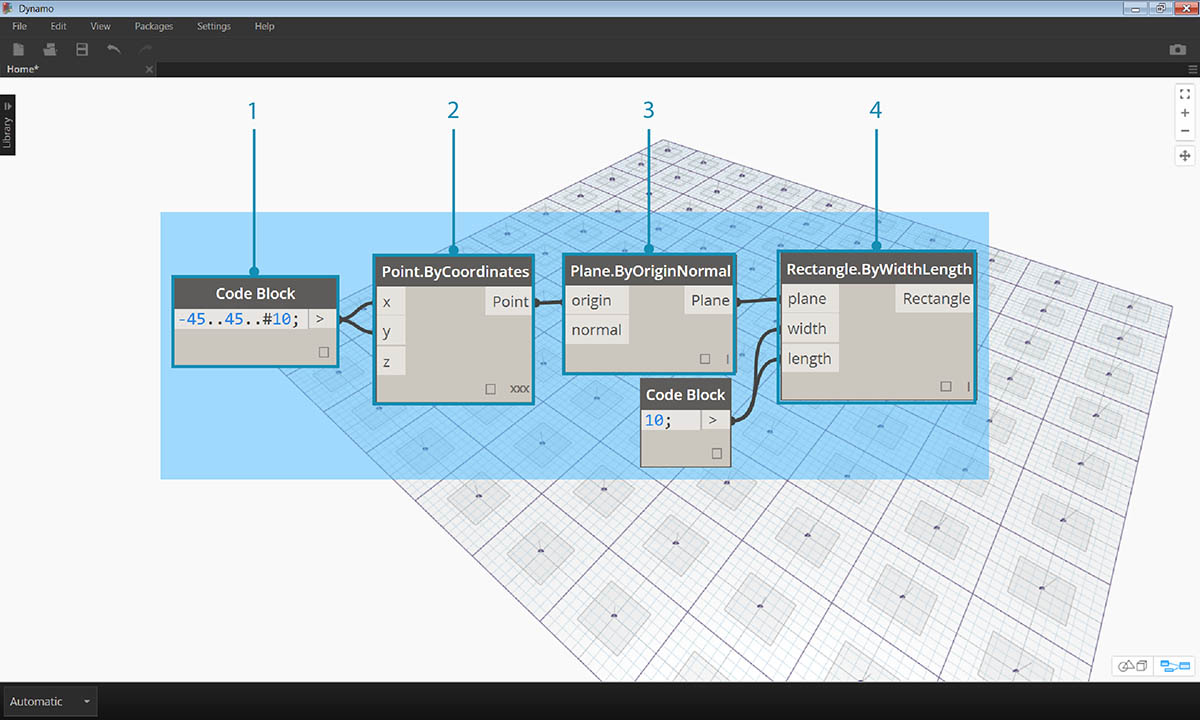Click the Rectangle output port

[x=935, y=299]
